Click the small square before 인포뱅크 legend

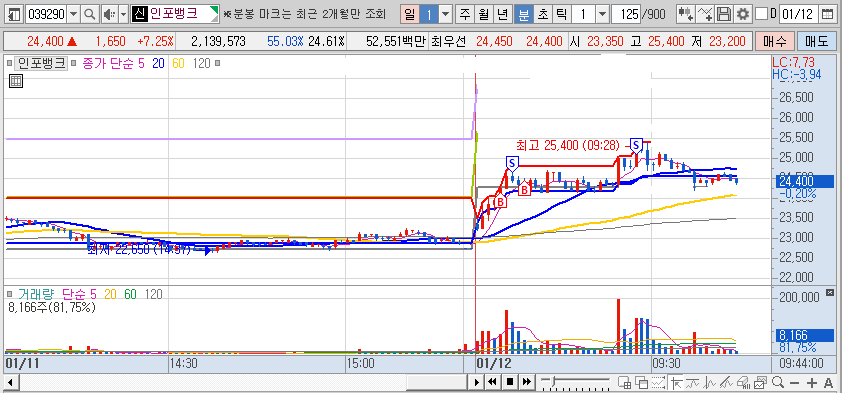click(10, 64)
